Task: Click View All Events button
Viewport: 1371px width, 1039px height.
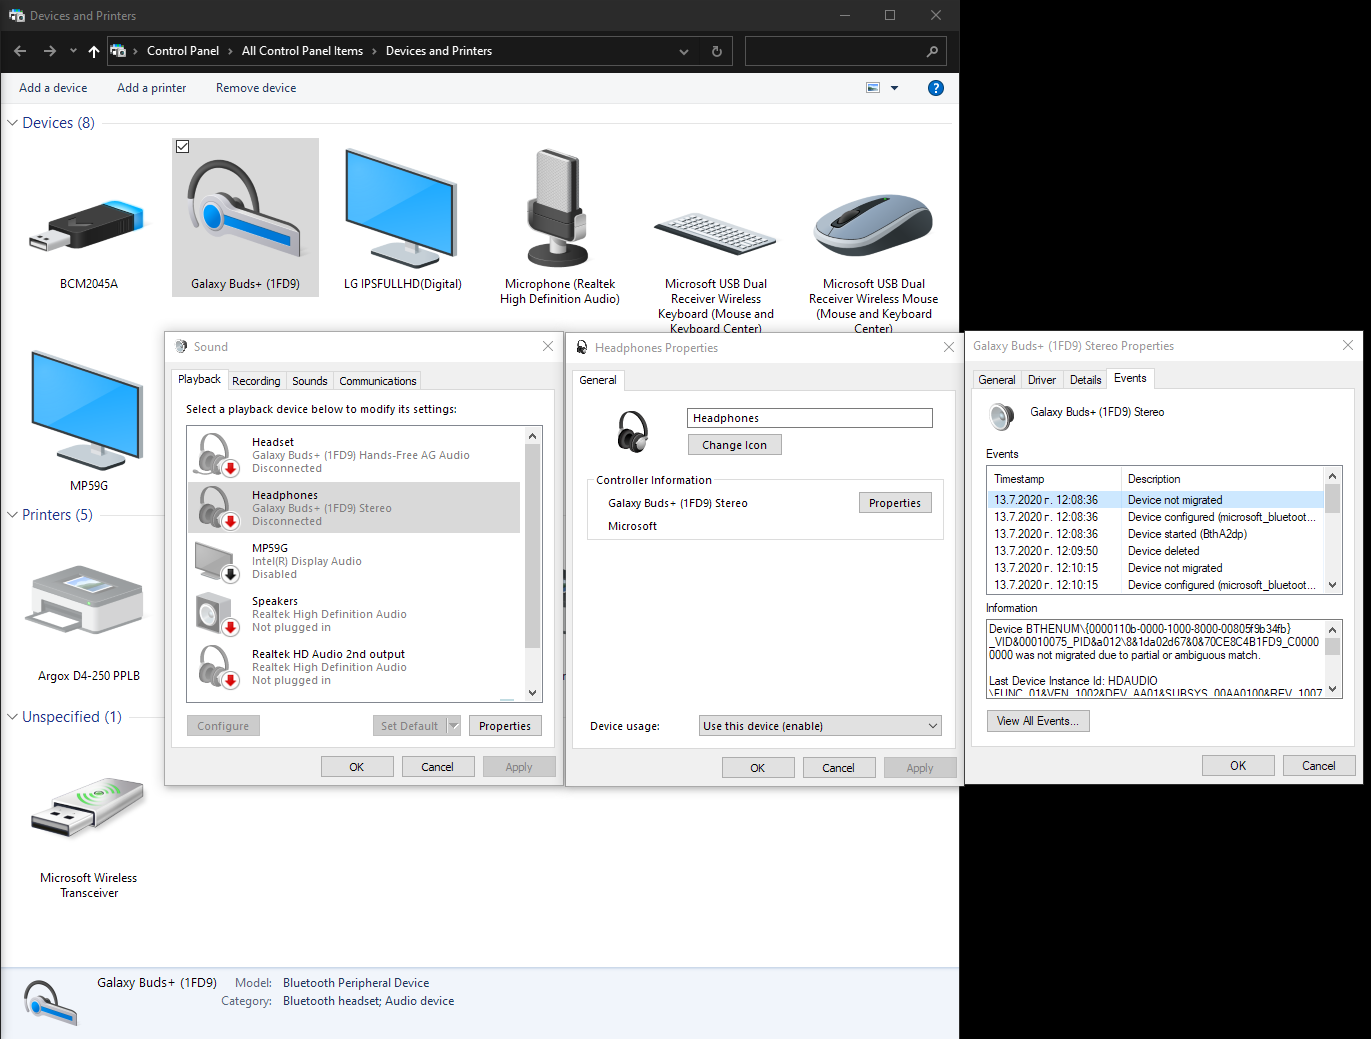Action: (x=1038, y=721)
